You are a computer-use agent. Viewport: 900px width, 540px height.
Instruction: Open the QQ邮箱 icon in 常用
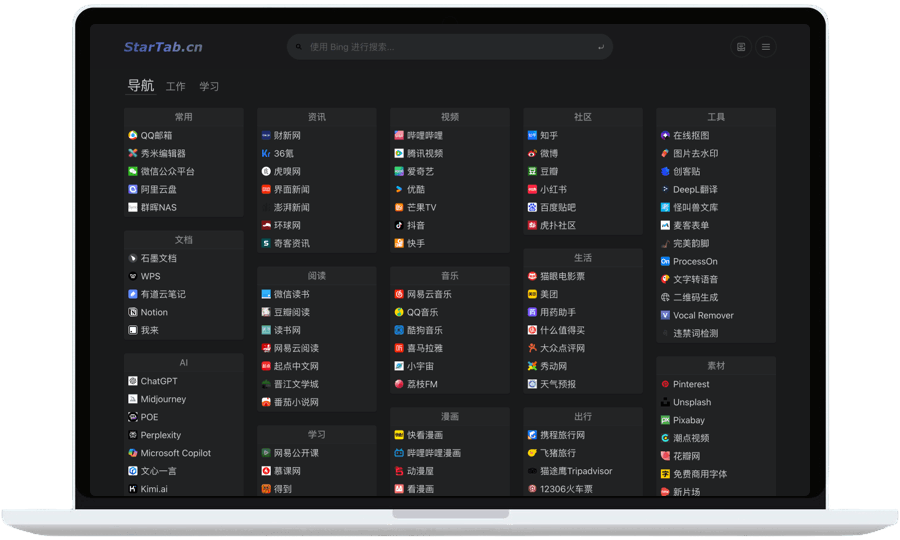133,135
